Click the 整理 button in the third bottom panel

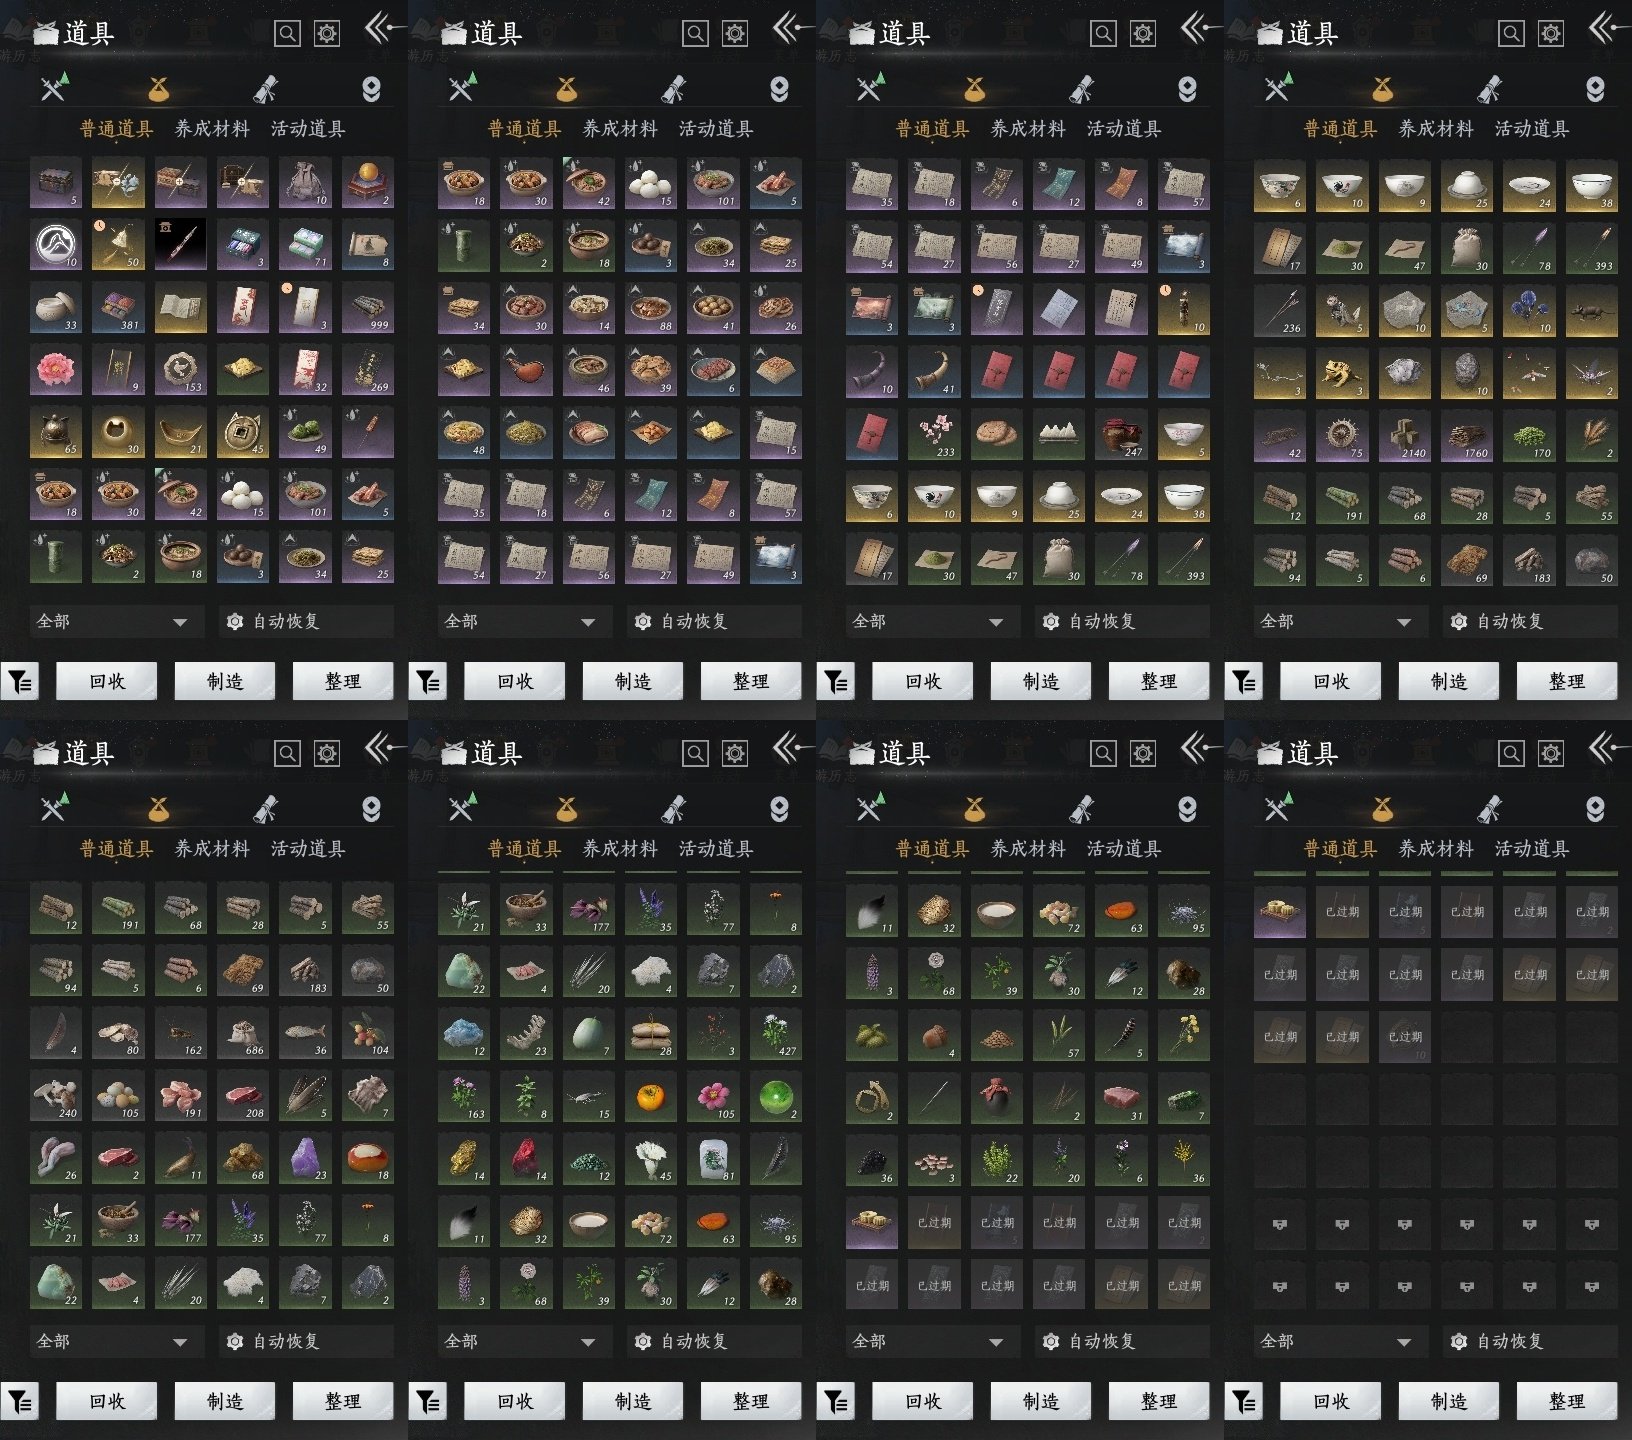(x=1158, y=1402)
